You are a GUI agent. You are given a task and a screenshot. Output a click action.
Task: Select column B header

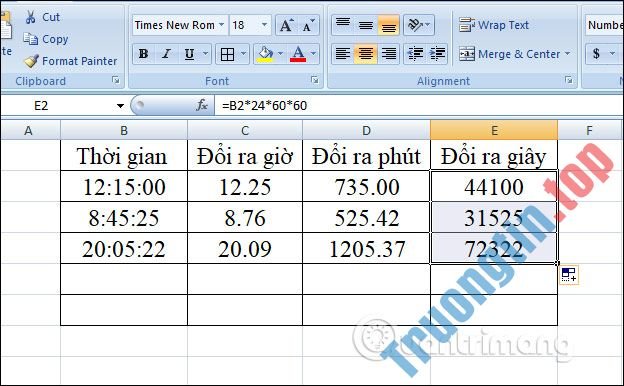click(124, 131)
